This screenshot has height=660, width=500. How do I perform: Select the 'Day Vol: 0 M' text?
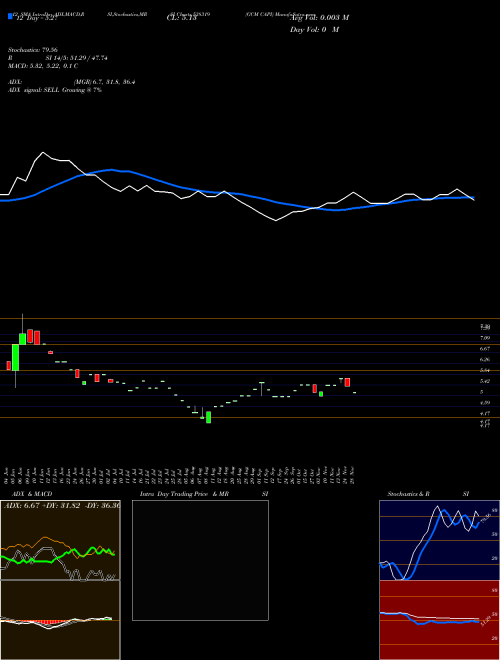click(314, 30)
